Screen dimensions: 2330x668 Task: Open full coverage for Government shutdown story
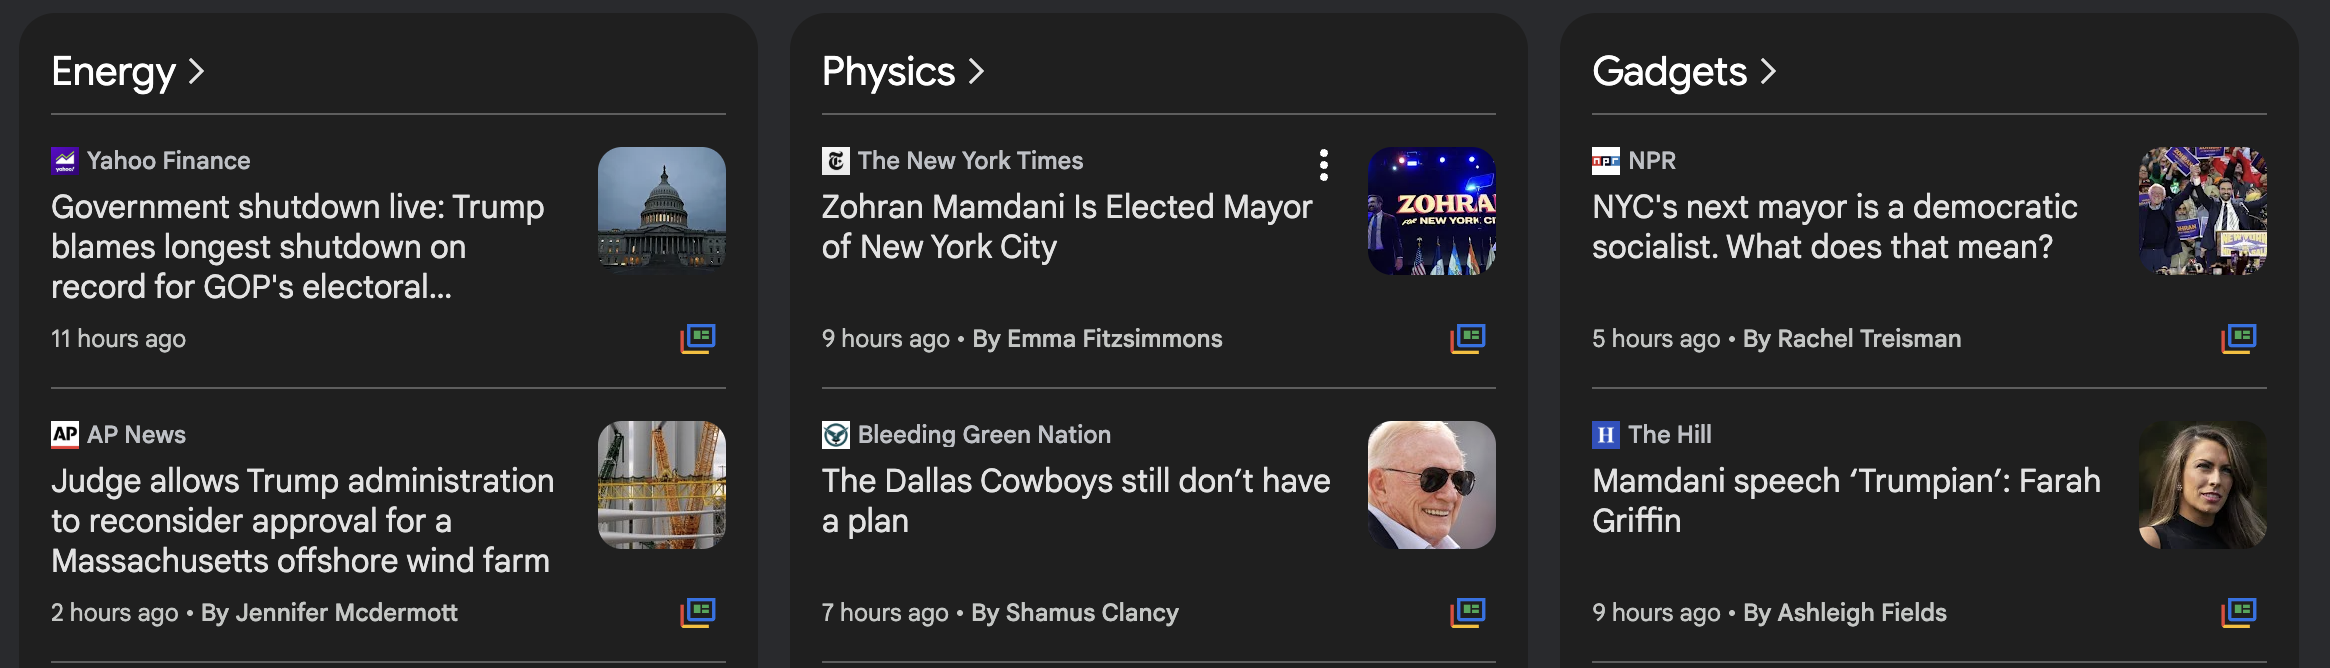click(698, 339)
